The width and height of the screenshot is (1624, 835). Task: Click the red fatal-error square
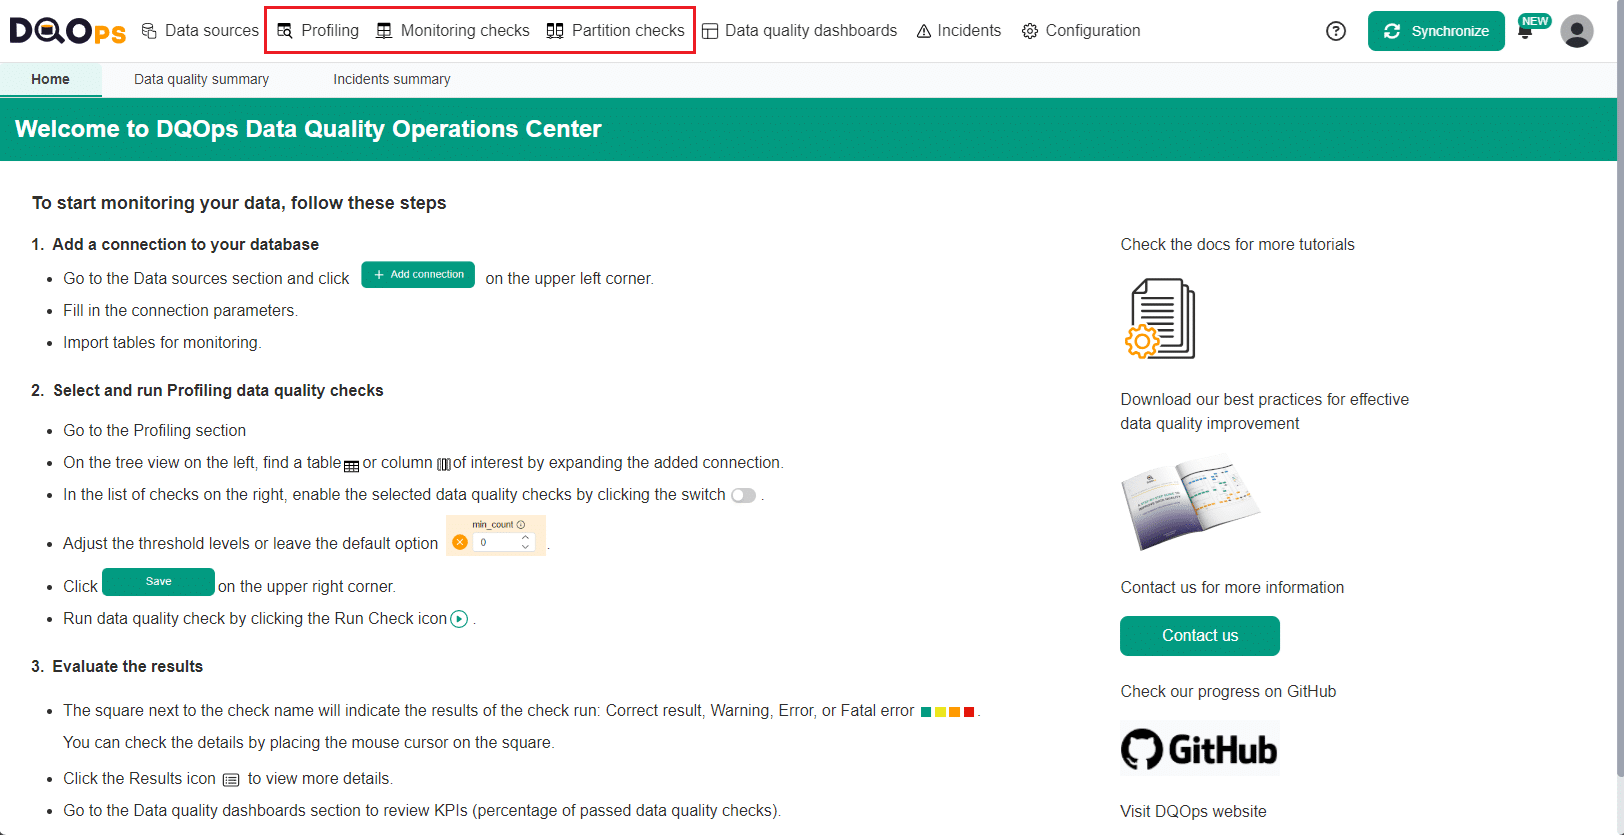pos(969,712)
